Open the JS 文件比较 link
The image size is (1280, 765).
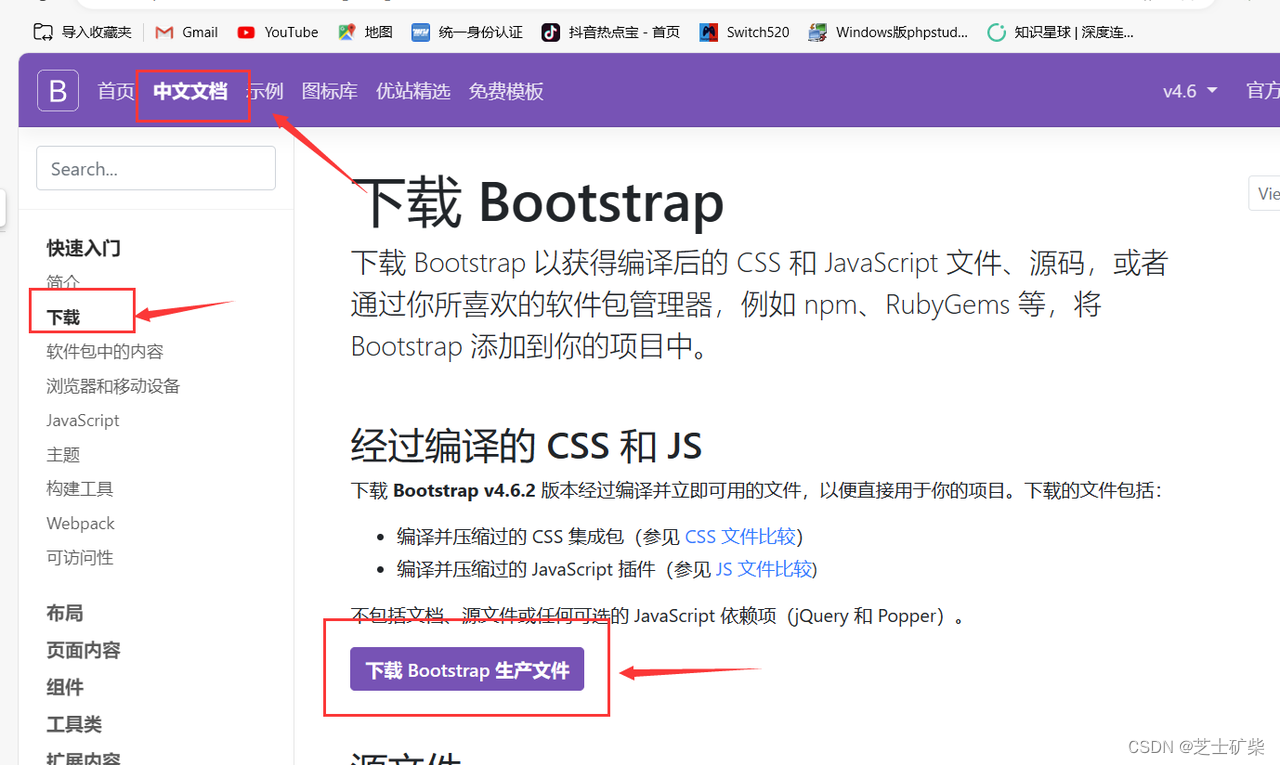click(x=763, y=569)
